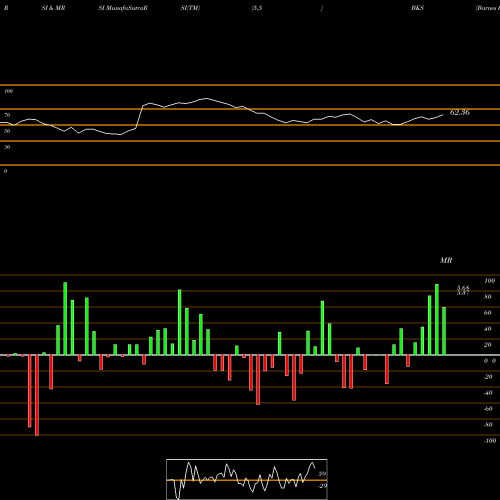Viewport: 500px width, 500px height.
Task: Click the 59 value in mini chart
Action: pyautogui.click(x=322, y=474)
